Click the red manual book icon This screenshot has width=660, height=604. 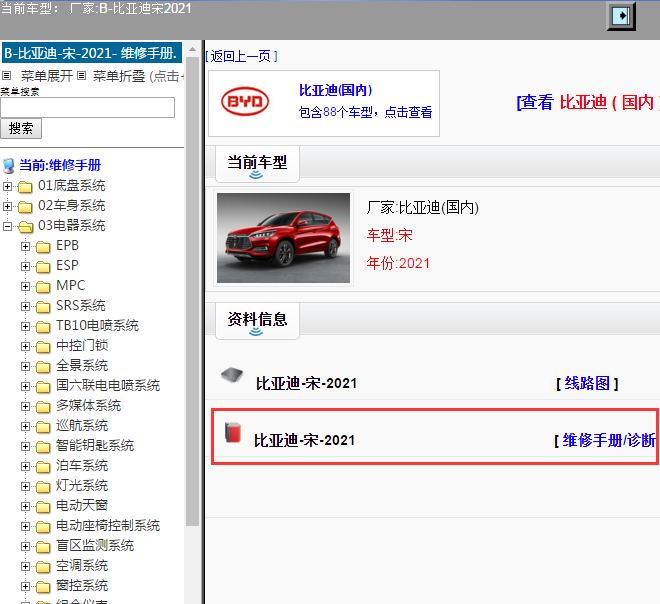(x=233, y=433)
